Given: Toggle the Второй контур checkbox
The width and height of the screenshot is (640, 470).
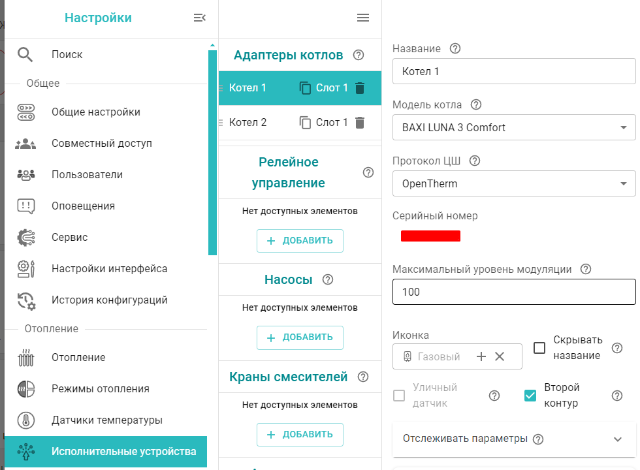Looking at the screenshot, I should [x=531, y=395].
